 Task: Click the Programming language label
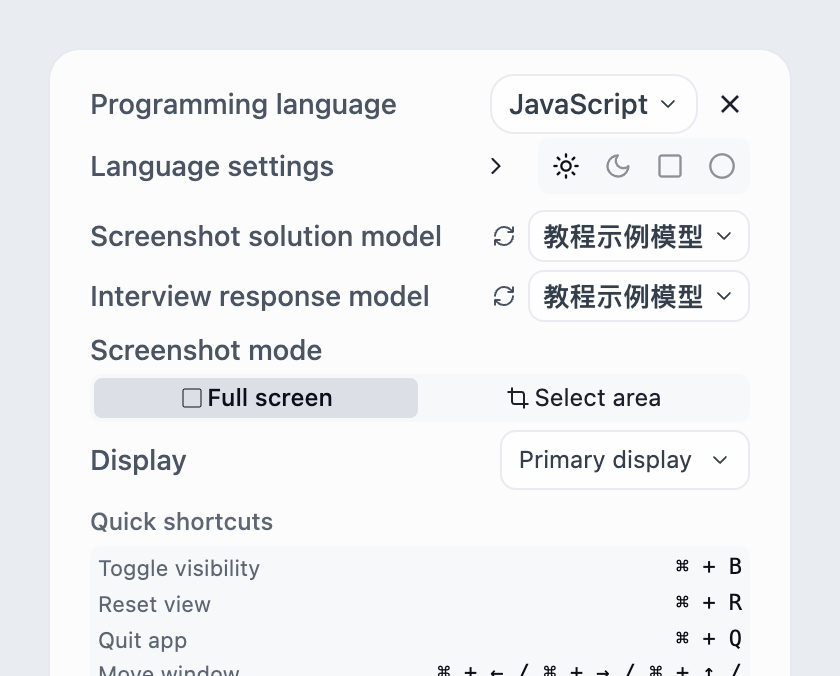[x=243, y=104]
